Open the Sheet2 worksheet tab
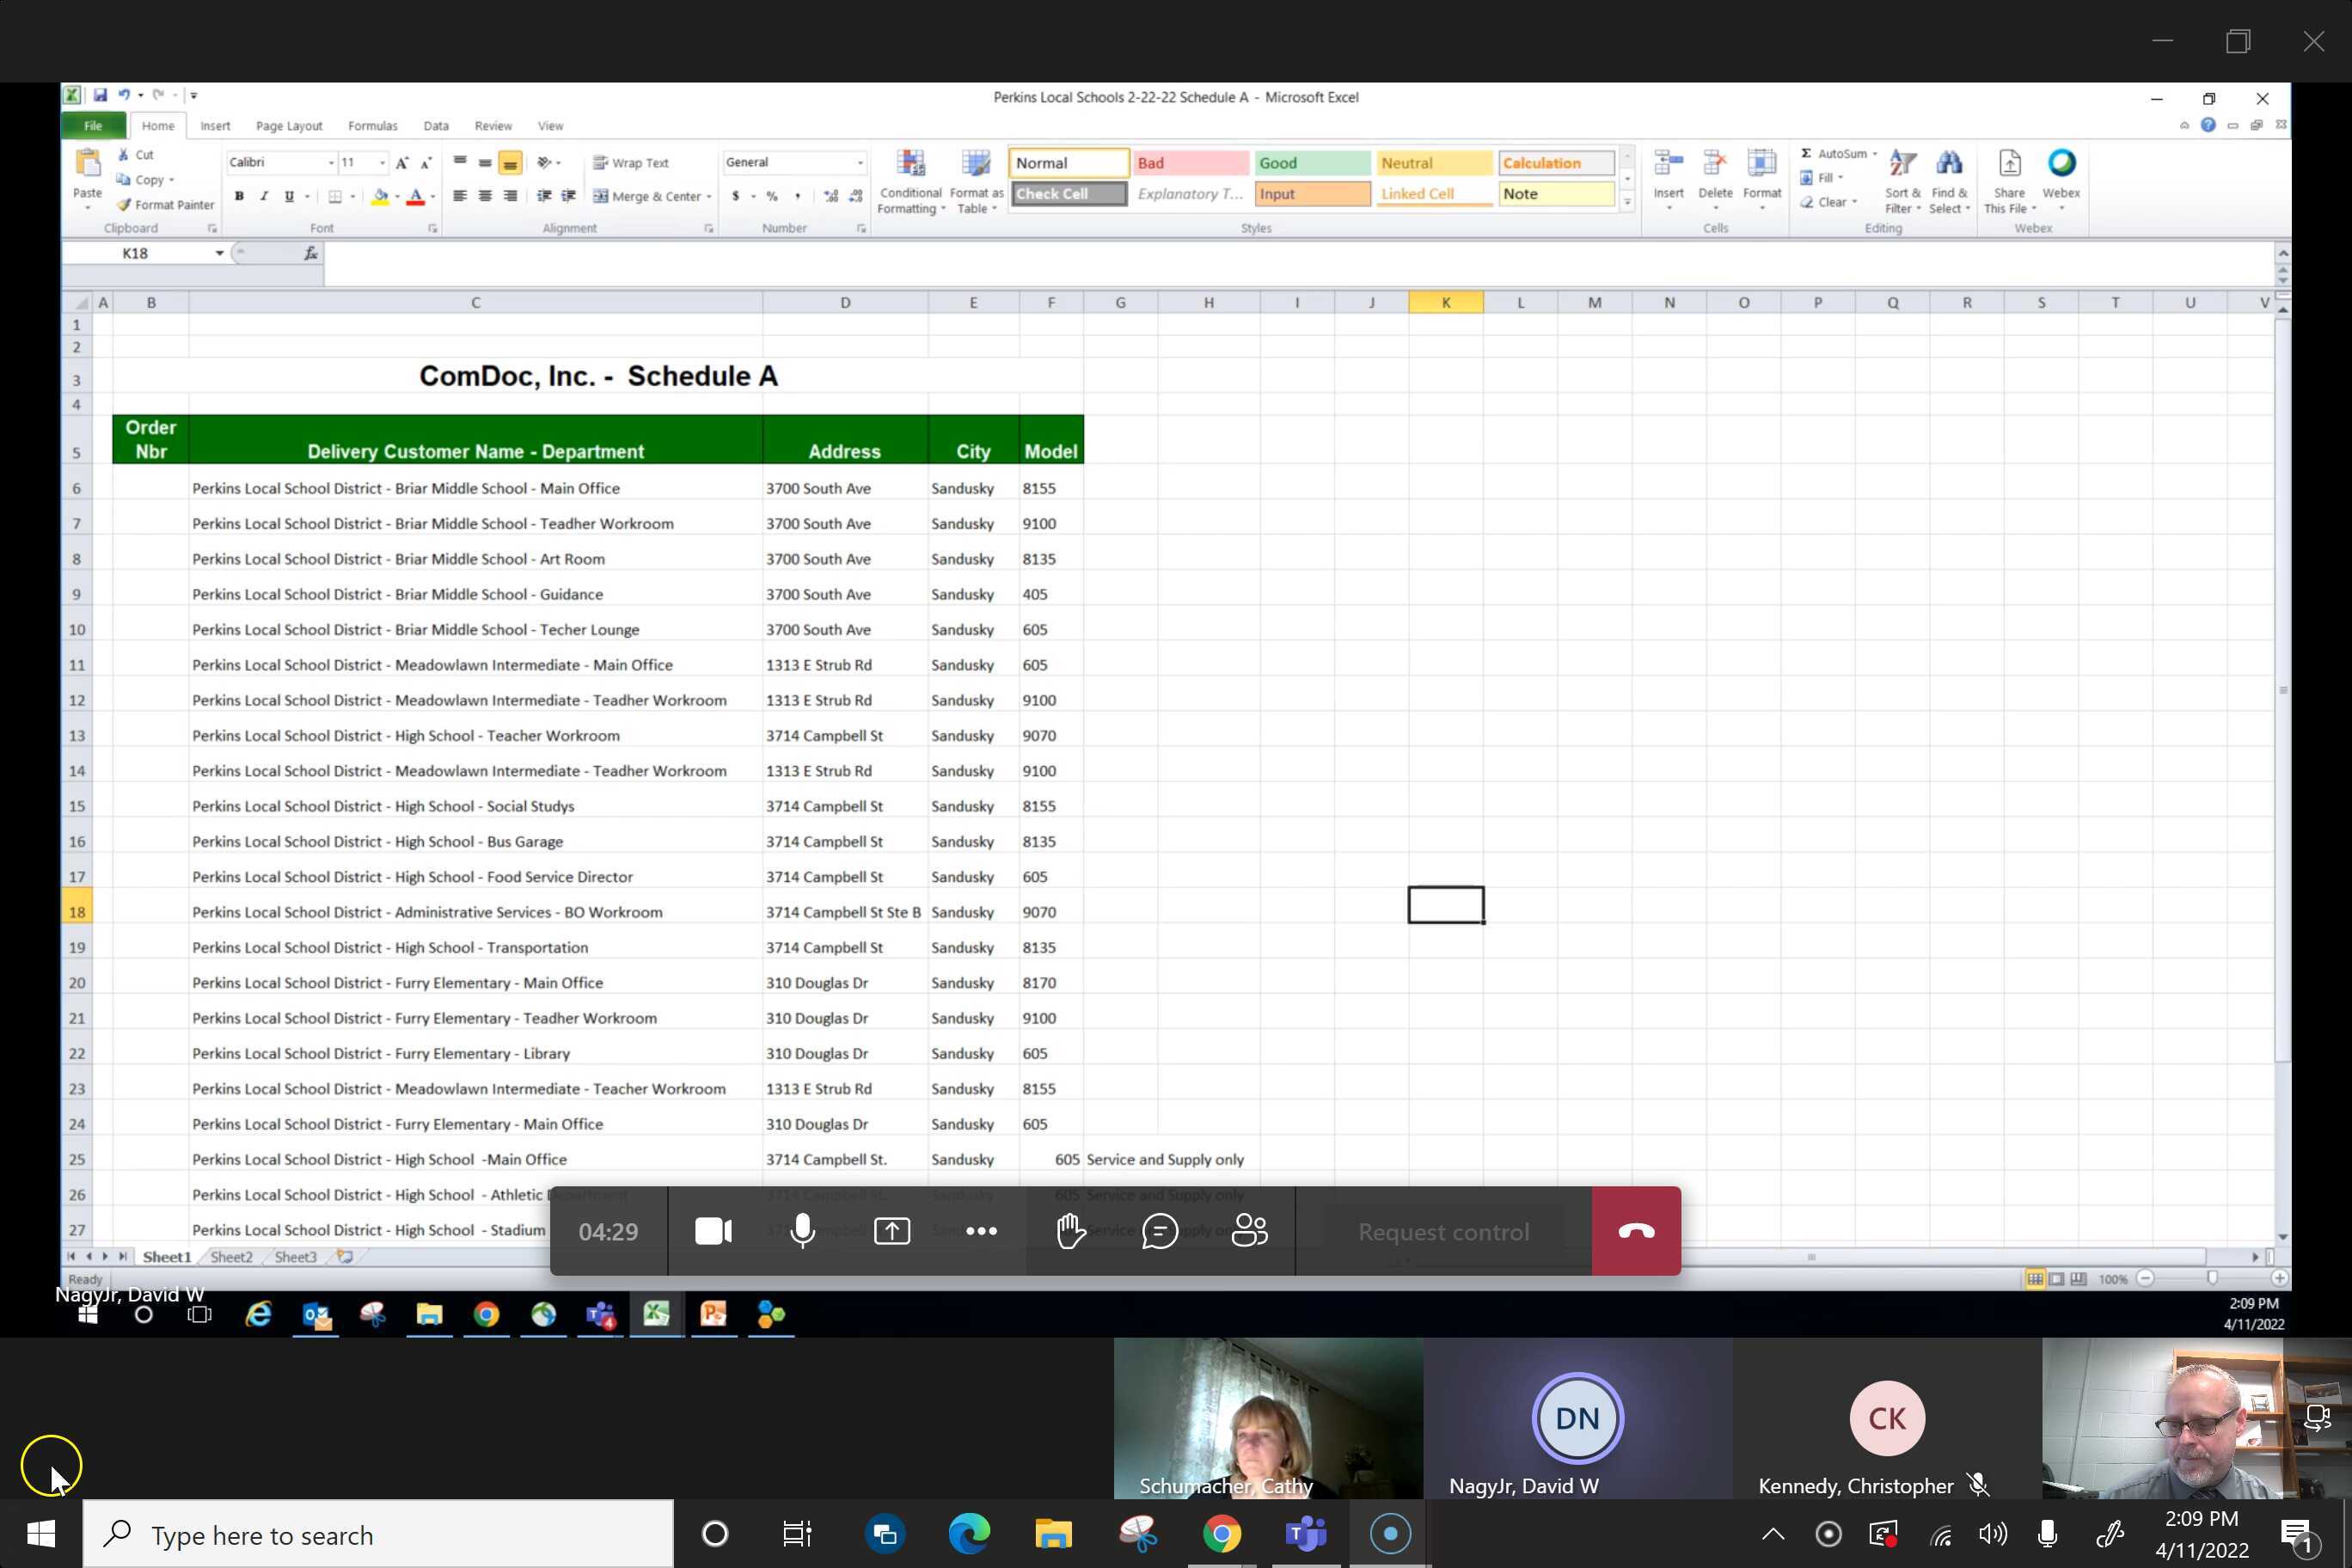This screenshot has height=1568, width=2352. click(x=231, y=1257)
